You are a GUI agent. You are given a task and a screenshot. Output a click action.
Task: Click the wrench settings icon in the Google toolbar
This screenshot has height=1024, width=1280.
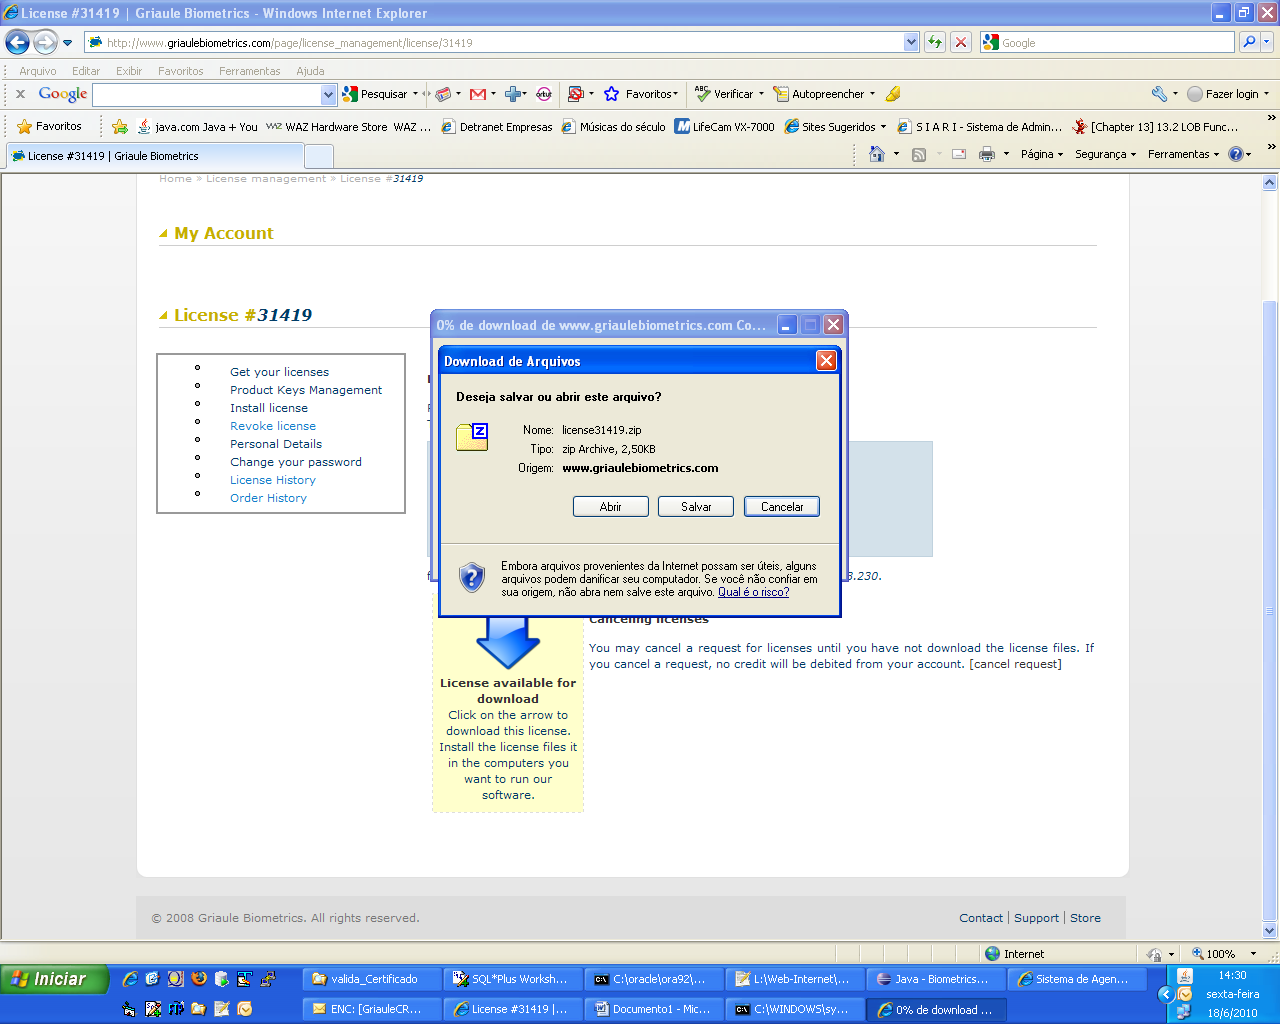pyautogui.click(x=1159, y=94)
